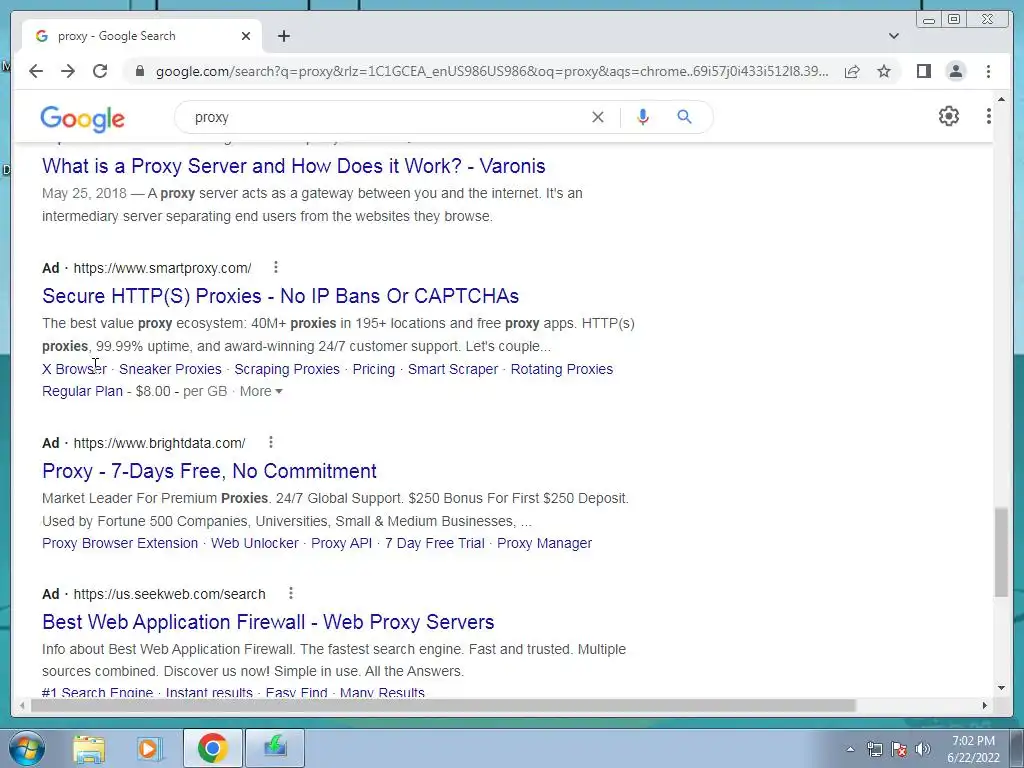
Task: Click the https://us.seekweb.com/search ad URL
Action: [169, 594]
